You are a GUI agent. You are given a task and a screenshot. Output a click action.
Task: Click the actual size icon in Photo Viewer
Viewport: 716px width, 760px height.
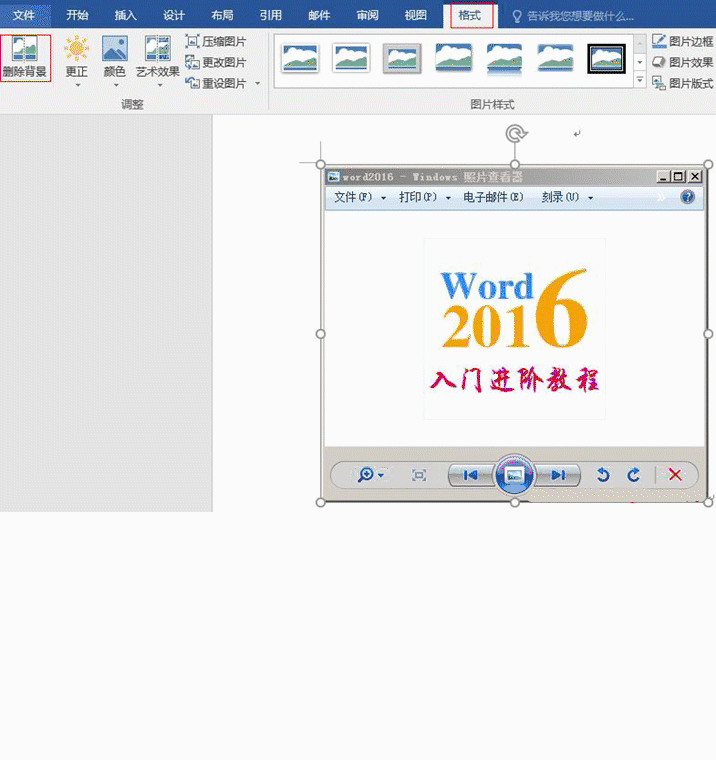point(419,475)
